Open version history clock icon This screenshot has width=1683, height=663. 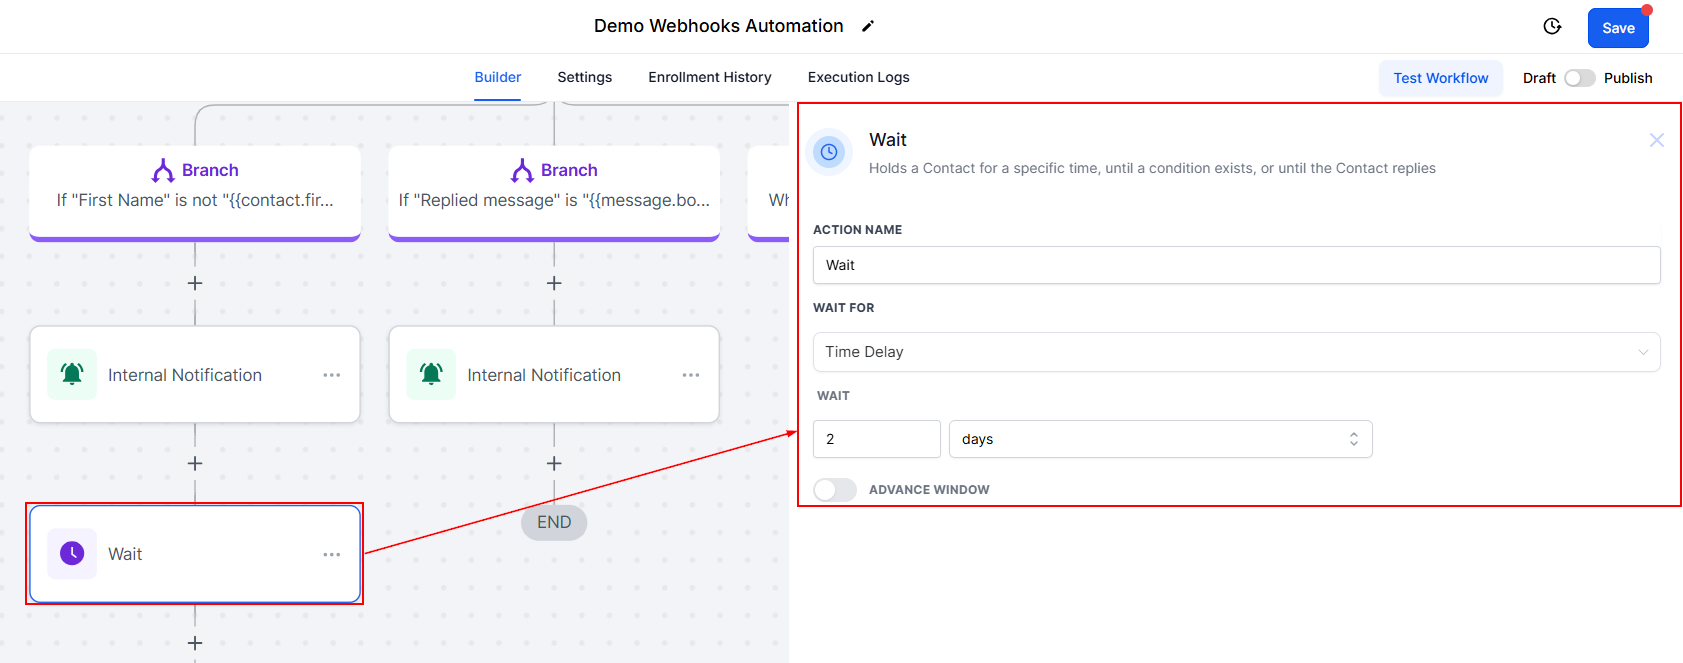click(x=1552, y=27)
